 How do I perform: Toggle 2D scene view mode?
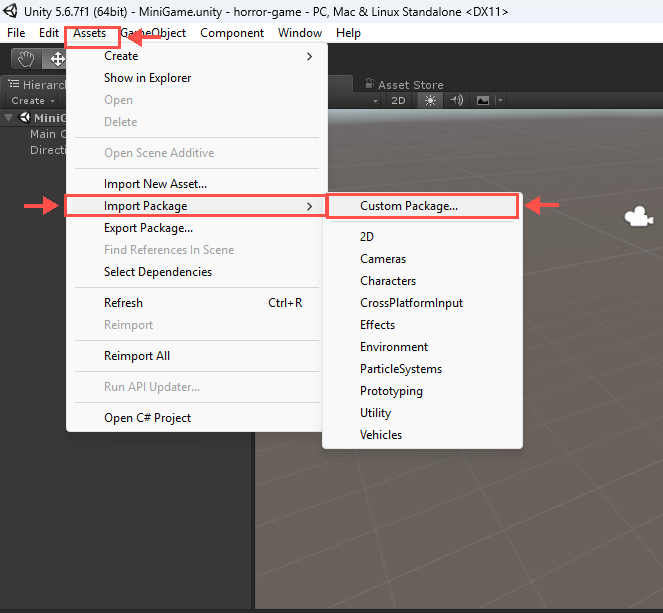(x=398, y=101)
